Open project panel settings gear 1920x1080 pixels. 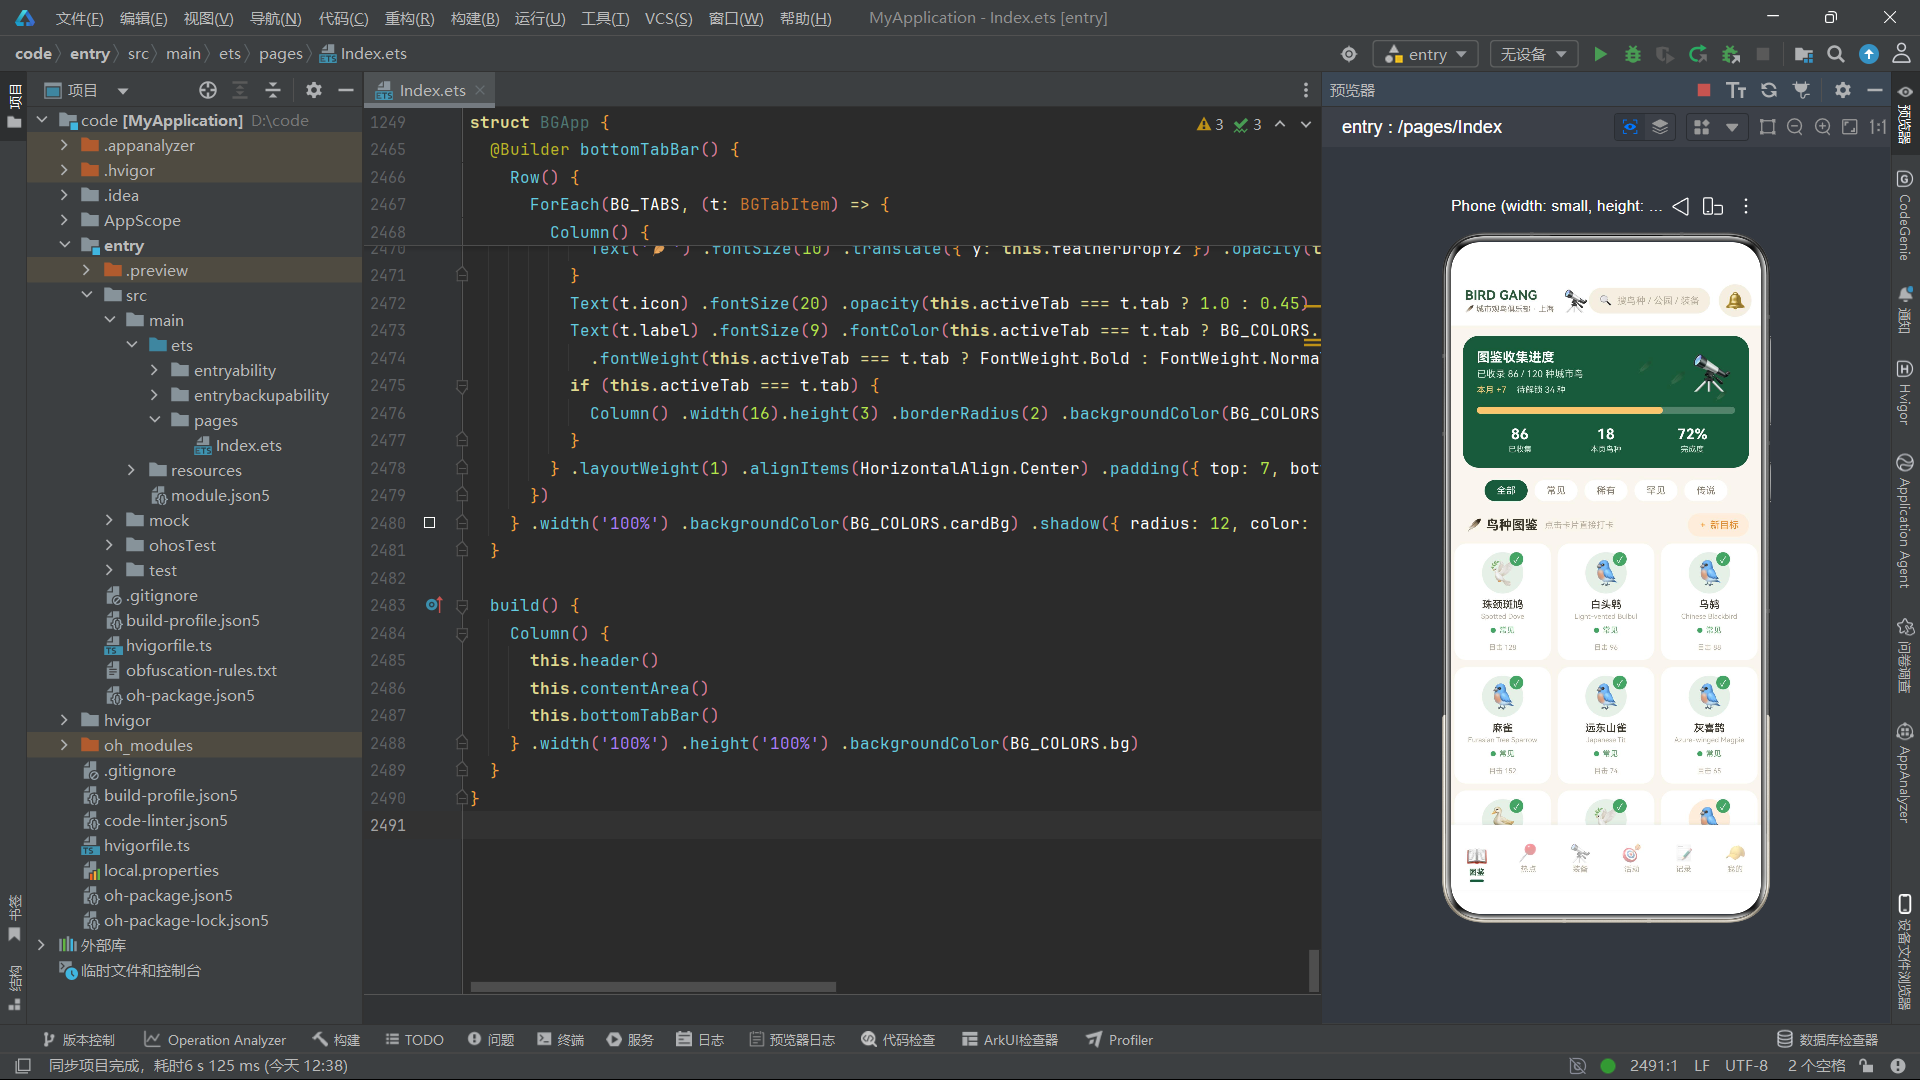click(314, 90)
